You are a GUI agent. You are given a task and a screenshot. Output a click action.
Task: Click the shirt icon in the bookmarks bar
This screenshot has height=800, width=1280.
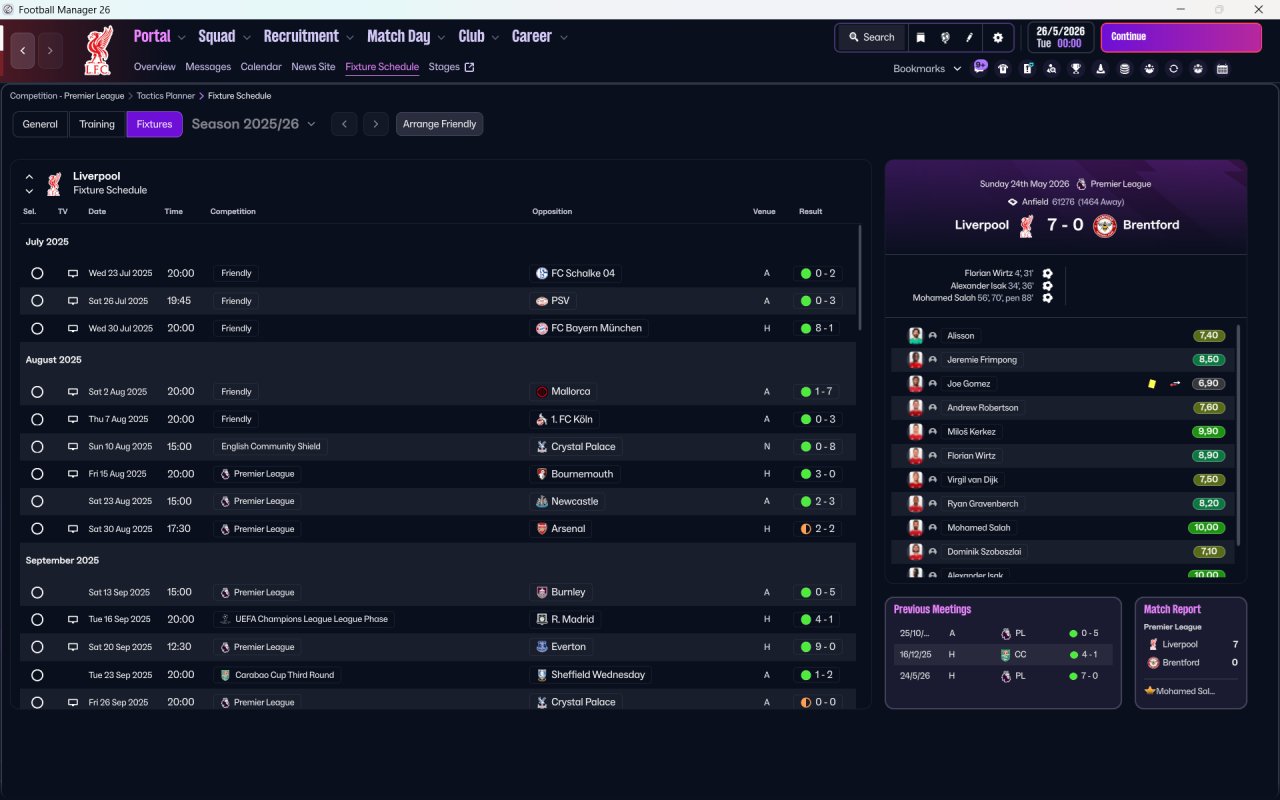click(x=1003, y=69)
